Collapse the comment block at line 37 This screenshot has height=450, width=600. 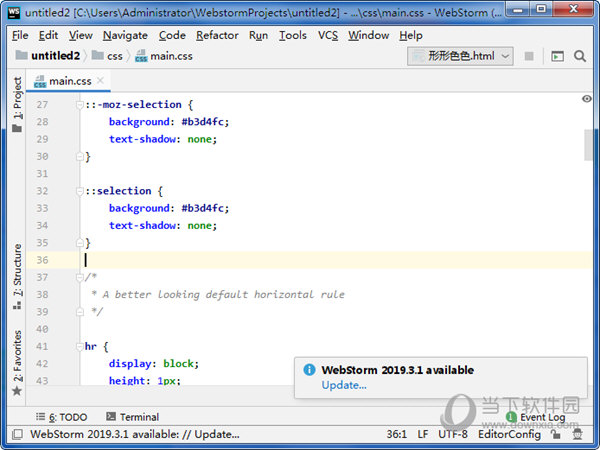[80, 277]
